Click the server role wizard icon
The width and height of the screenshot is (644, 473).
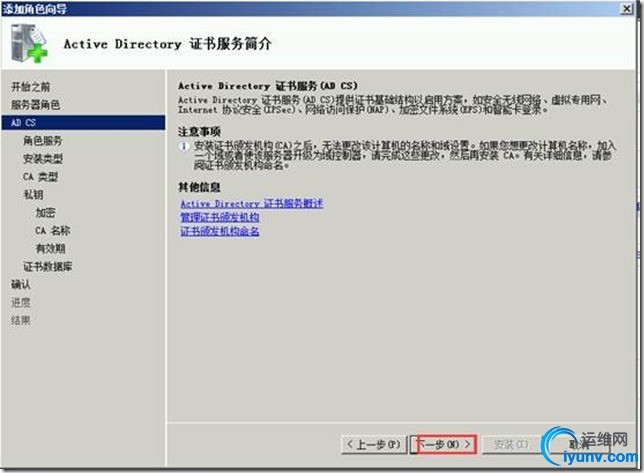[x=29, y=43]
